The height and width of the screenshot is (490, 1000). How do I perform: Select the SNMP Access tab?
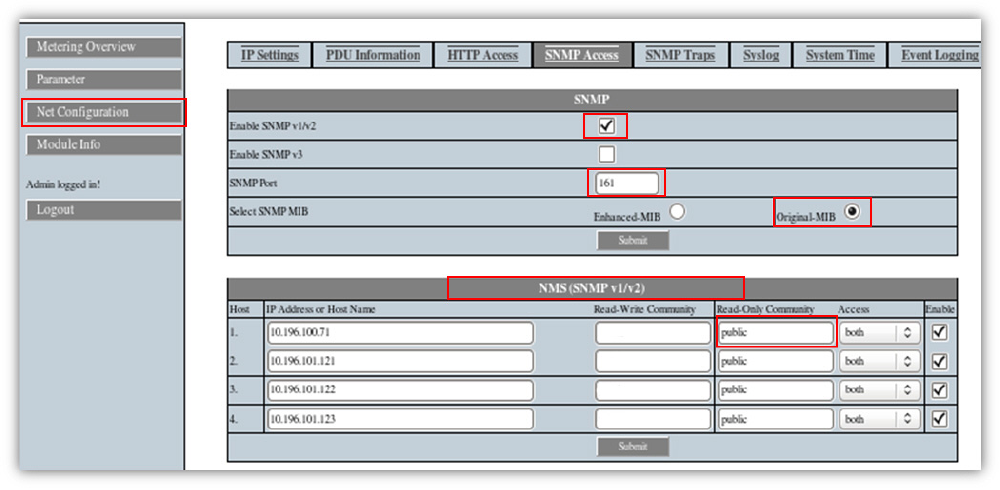coord(582,56)
